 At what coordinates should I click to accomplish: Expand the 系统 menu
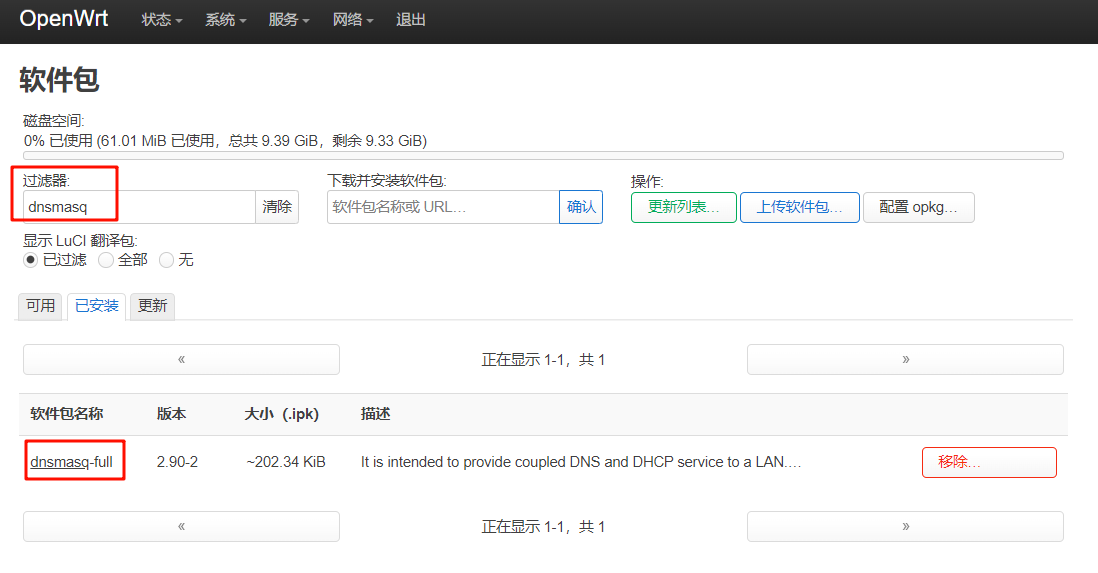pos(225,20)
